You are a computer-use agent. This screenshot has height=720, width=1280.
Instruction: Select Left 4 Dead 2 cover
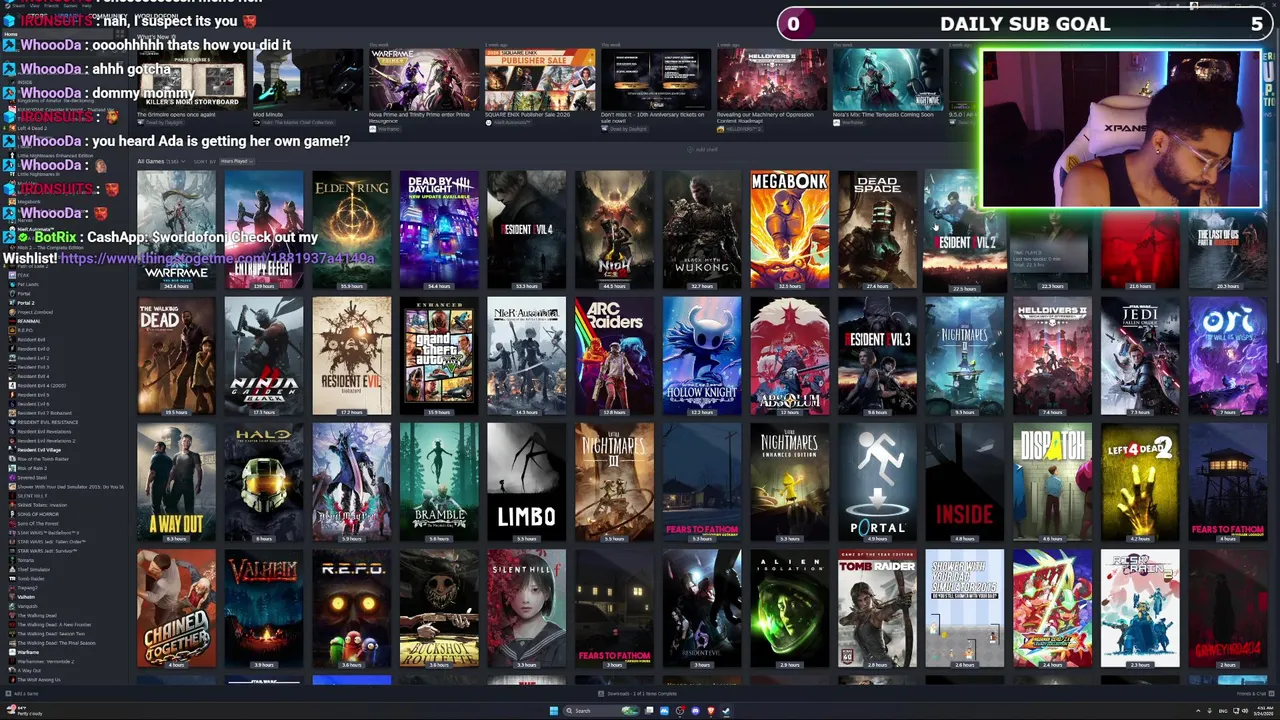[x=1140, y=482]
